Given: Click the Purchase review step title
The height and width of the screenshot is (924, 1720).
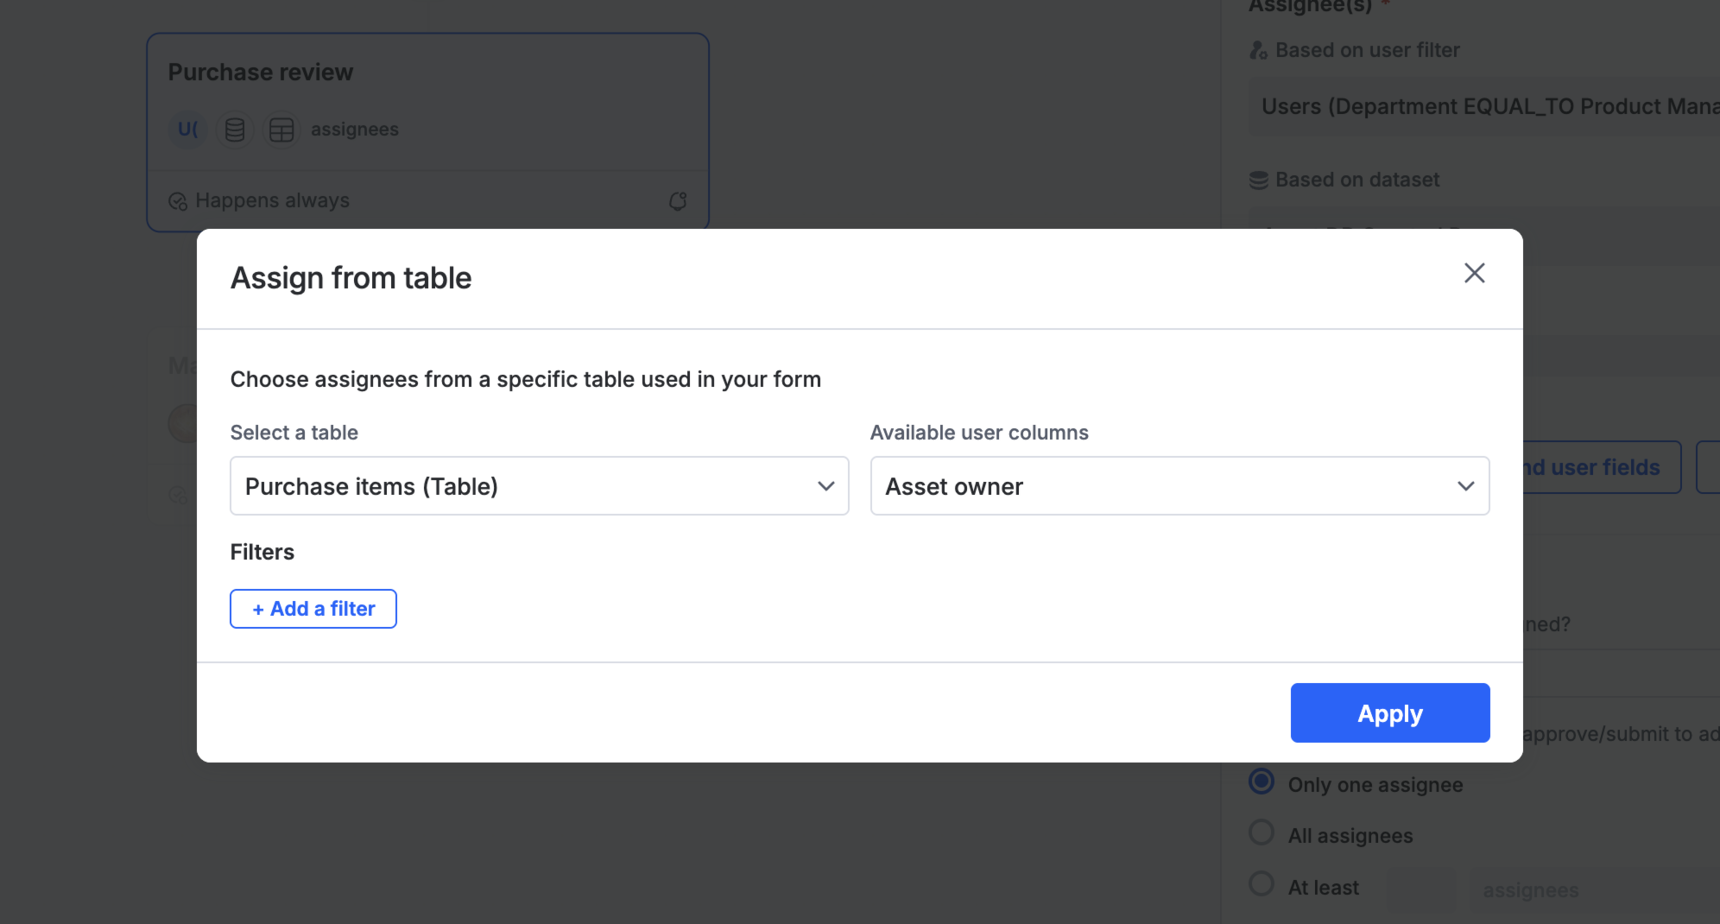Looking at the screenshot, I should click(260, 72).
